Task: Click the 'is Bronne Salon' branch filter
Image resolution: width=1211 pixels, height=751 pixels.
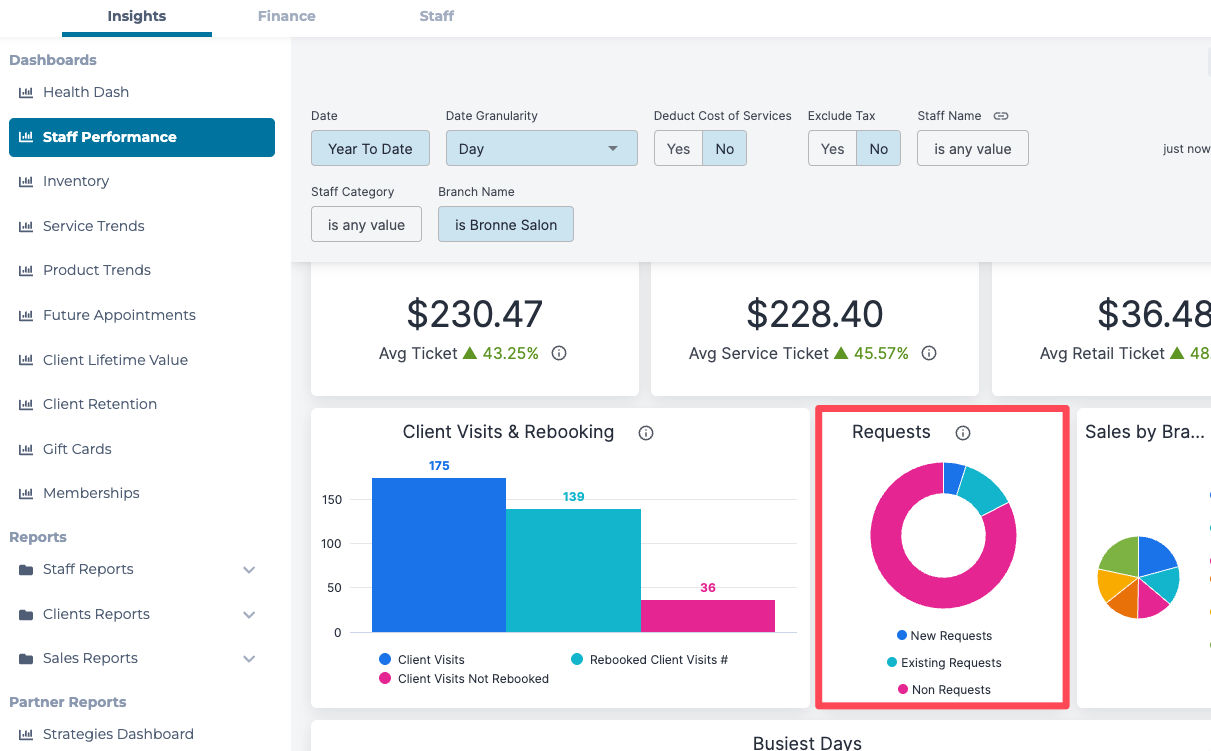Action: 505,225
